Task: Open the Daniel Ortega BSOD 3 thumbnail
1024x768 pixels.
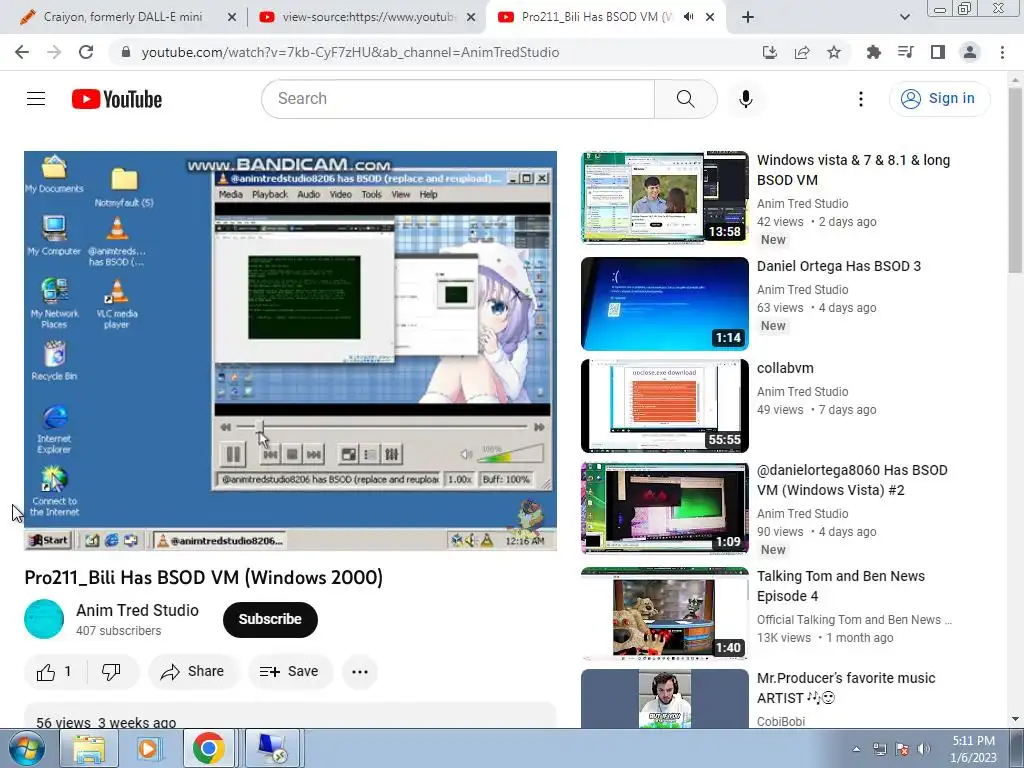Action: click(x=665, y=304)
